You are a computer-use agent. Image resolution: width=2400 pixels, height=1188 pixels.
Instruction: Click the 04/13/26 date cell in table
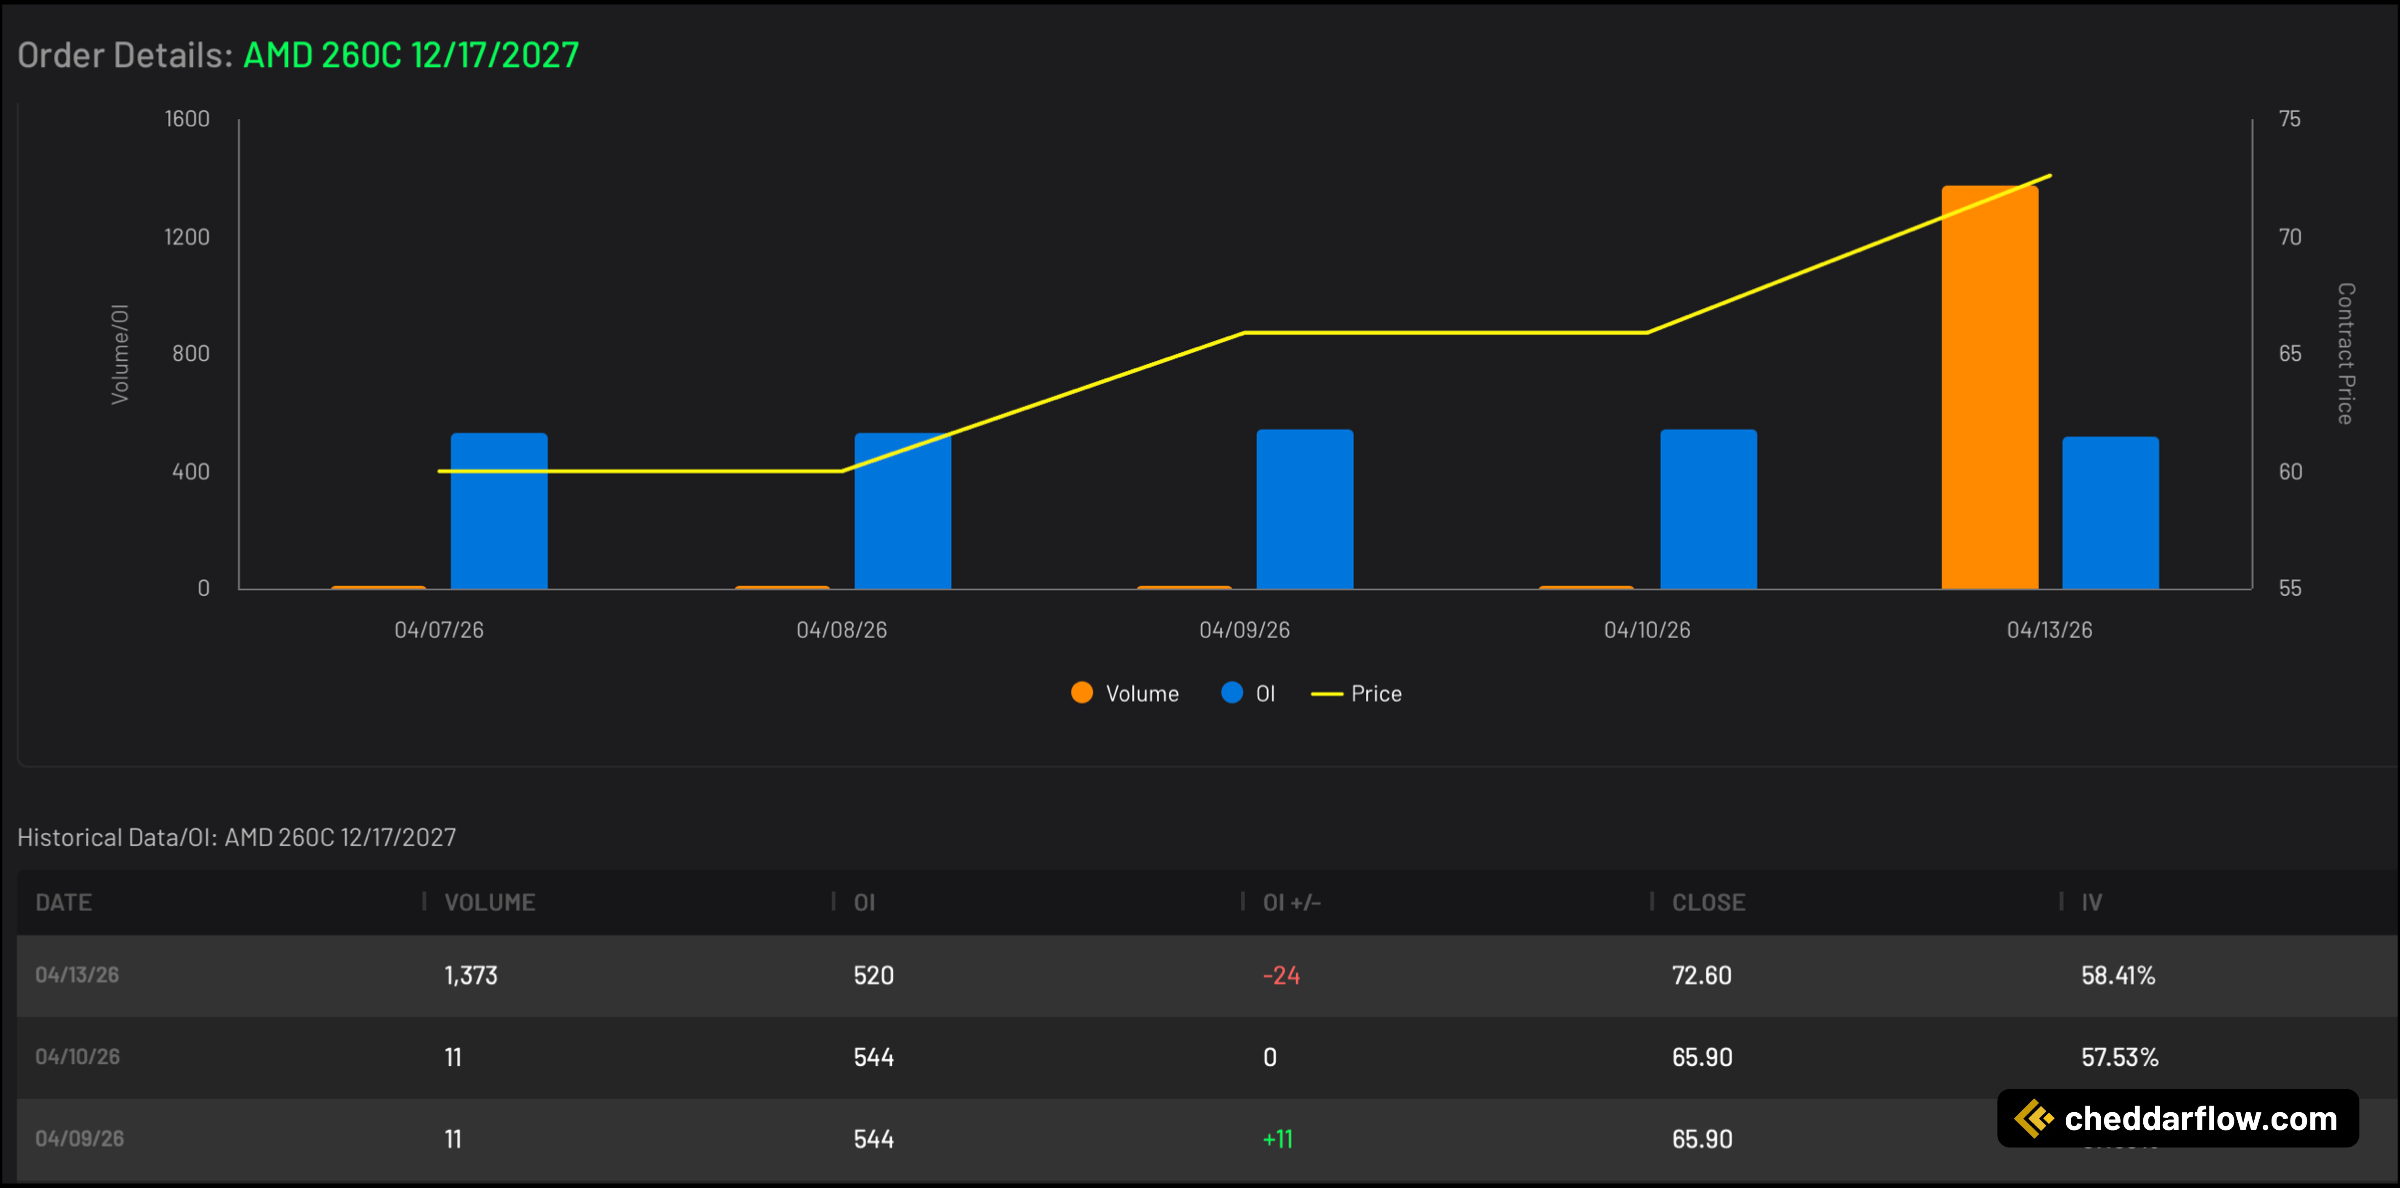point(77,975)
